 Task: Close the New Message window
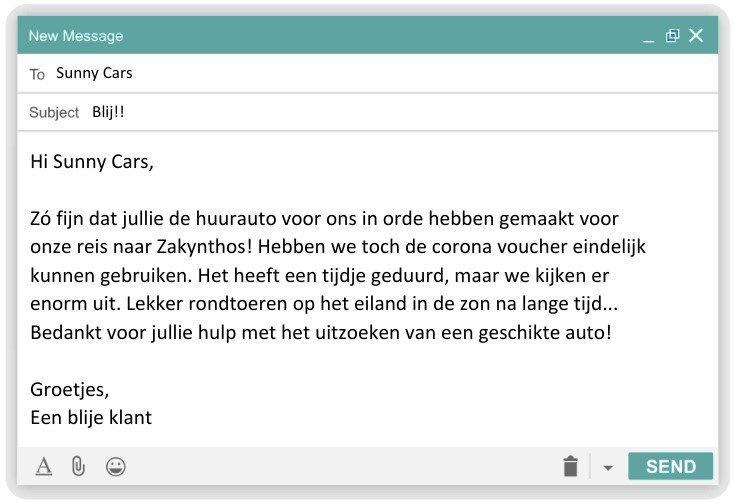click(x=696, y=35)
